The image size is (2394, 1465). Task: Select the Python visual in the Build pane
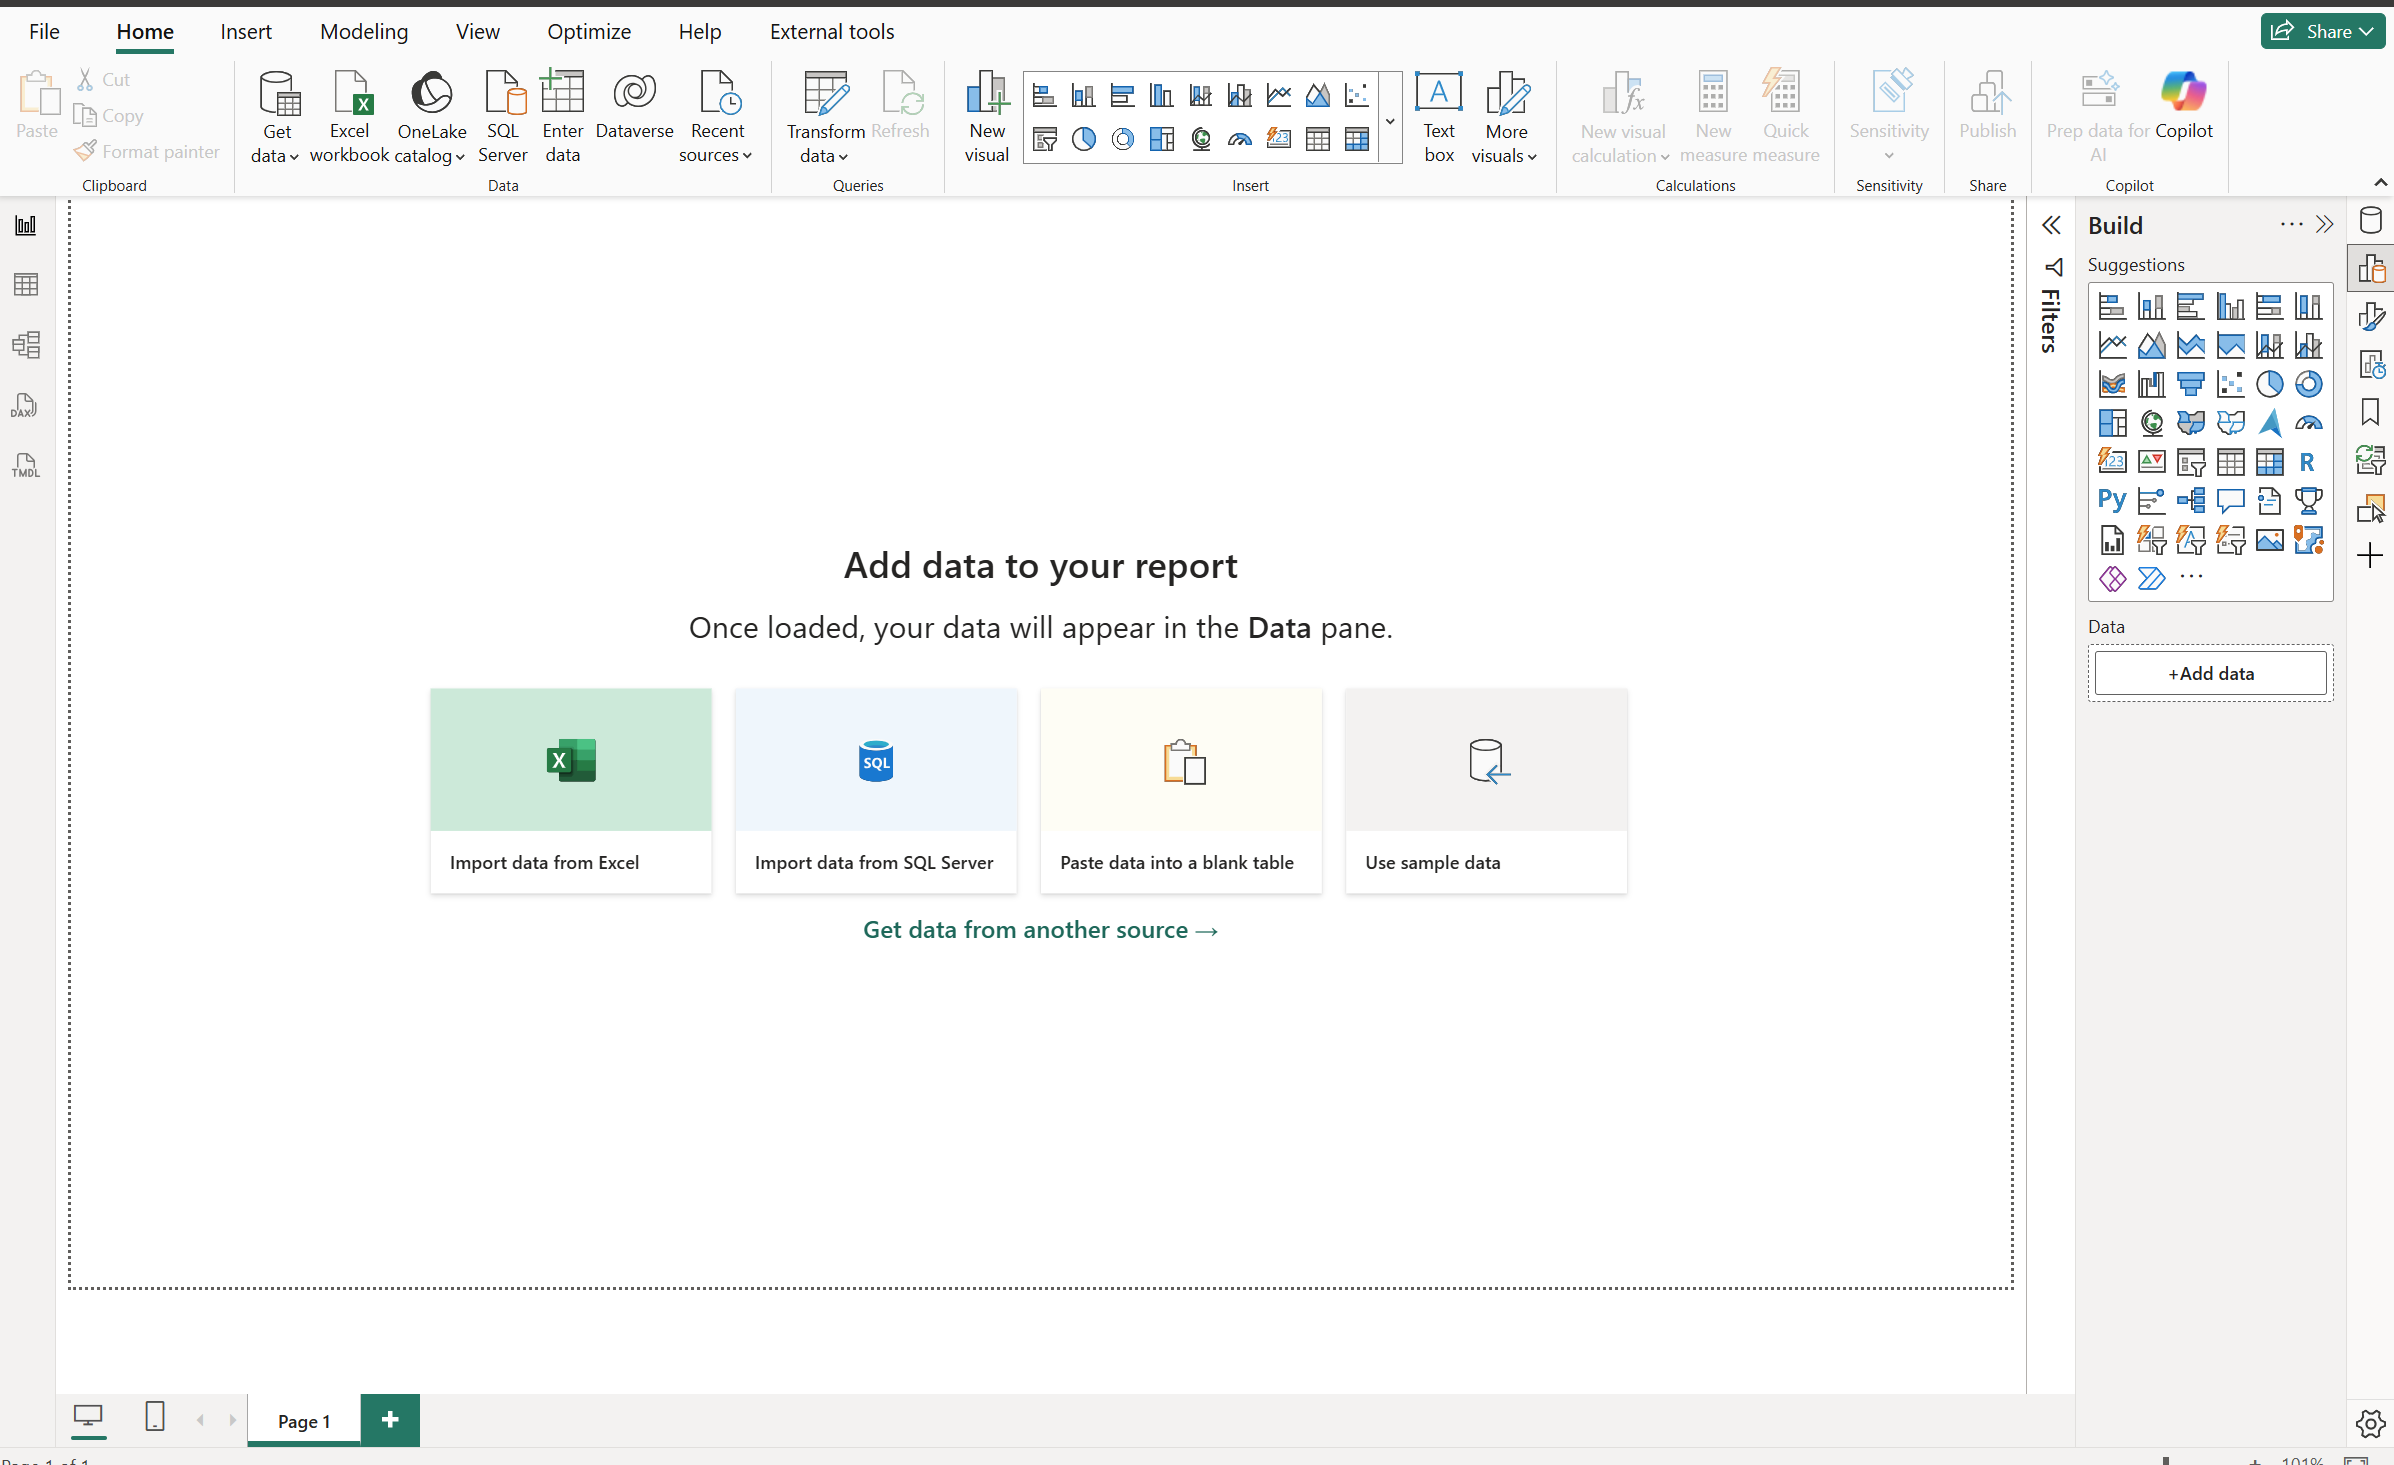click(x=2112, y=500)
